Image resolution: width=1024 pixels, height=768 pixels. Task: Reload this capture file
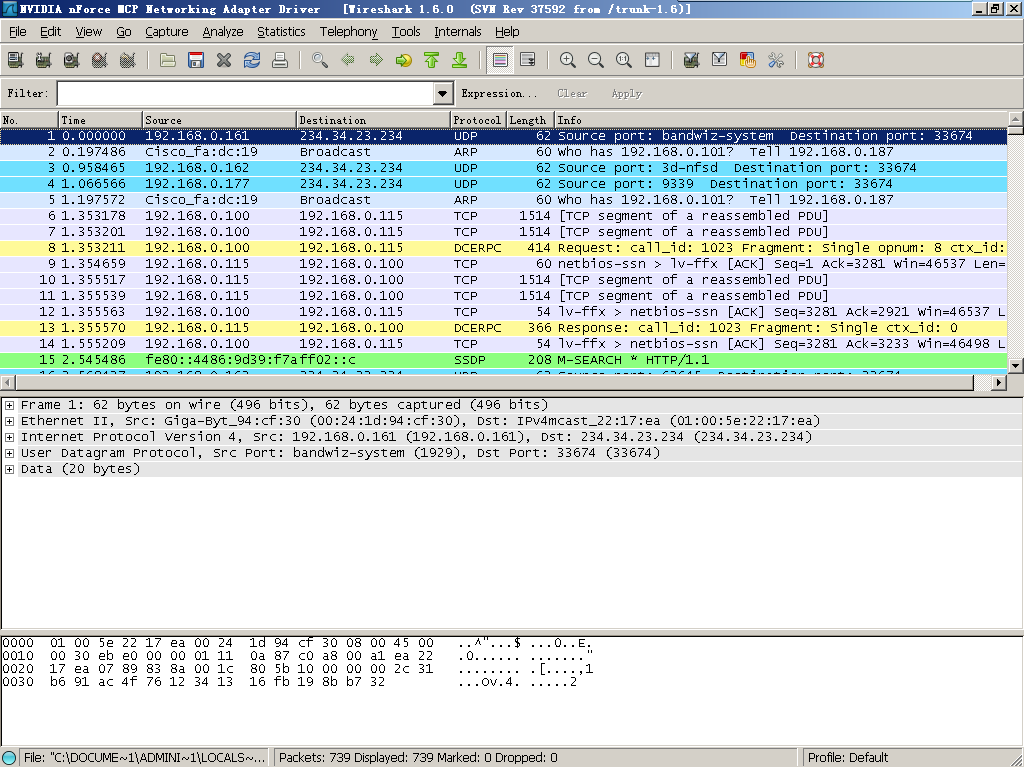(252, 61)
